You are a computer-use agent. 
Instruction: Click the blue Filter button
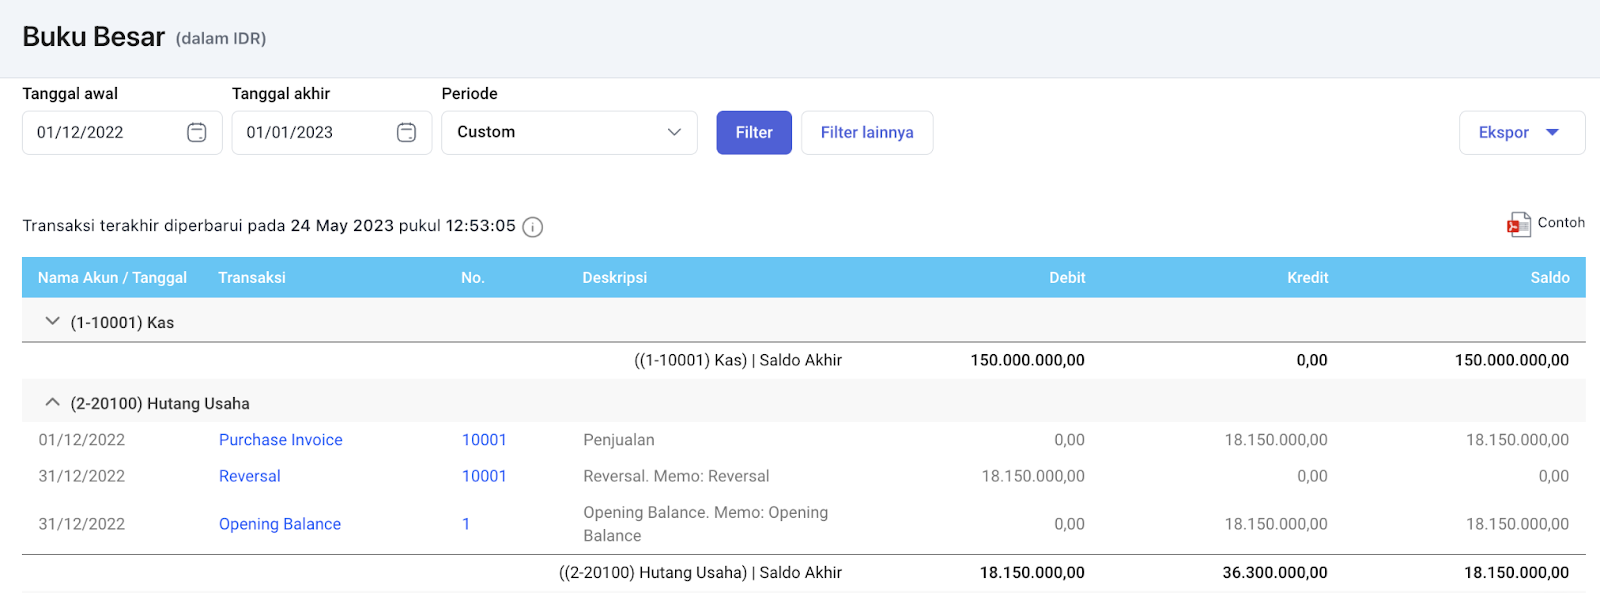tap(753, 132)
